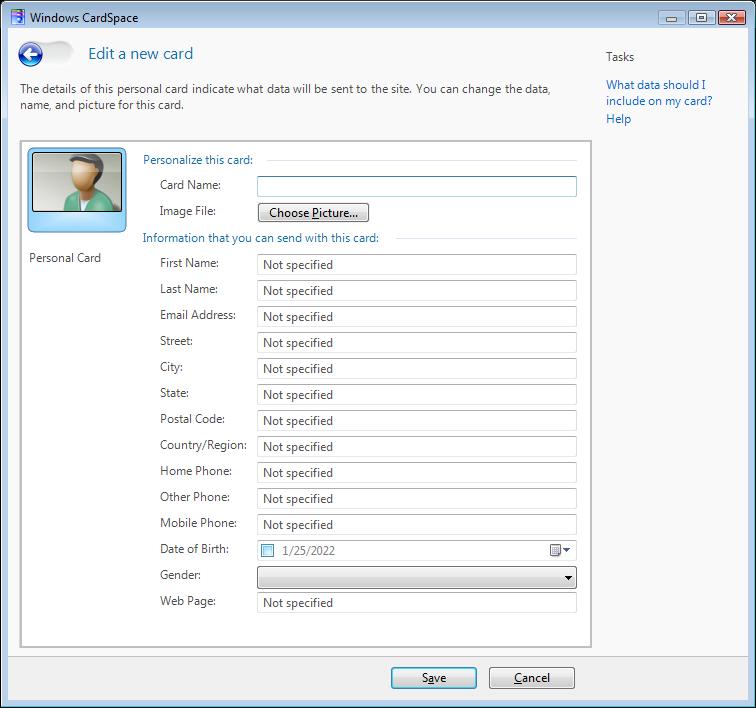Click the First Name field
The image size is (756, 708).
coord(417,265)
